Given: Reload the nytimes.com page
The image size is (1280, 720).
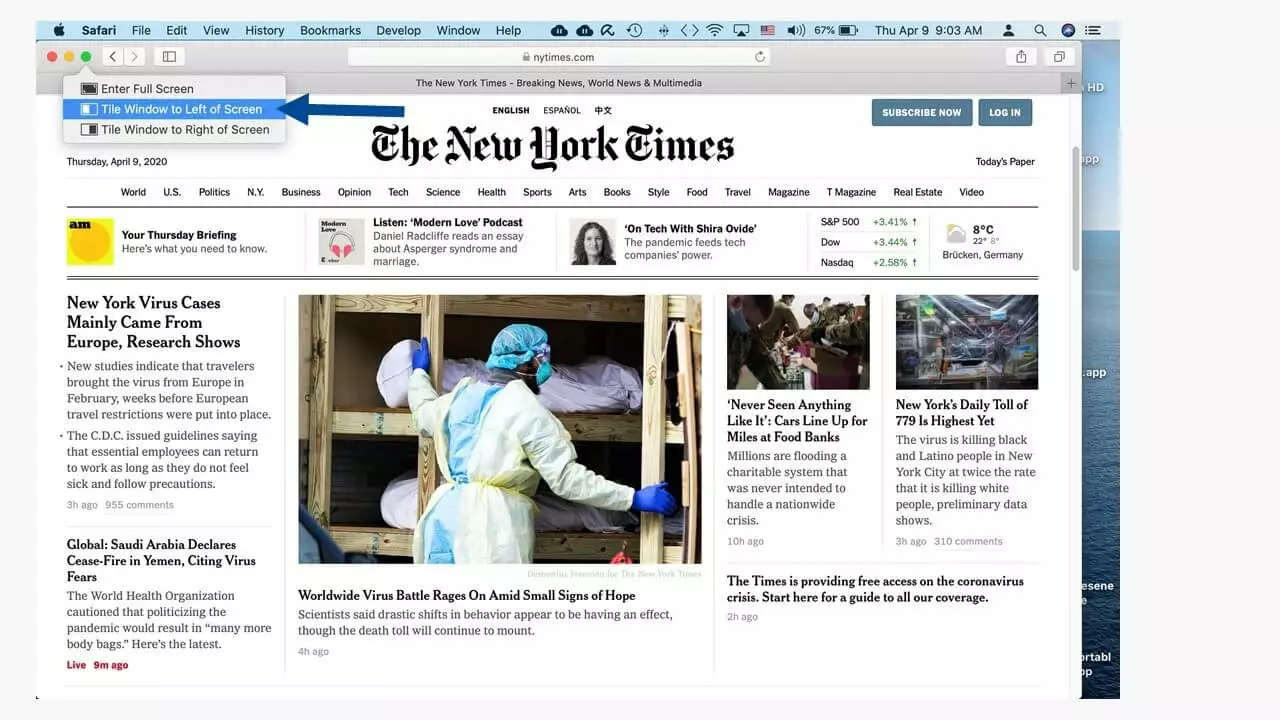Looking at the screenshot, I should click(x=760, y=57).
